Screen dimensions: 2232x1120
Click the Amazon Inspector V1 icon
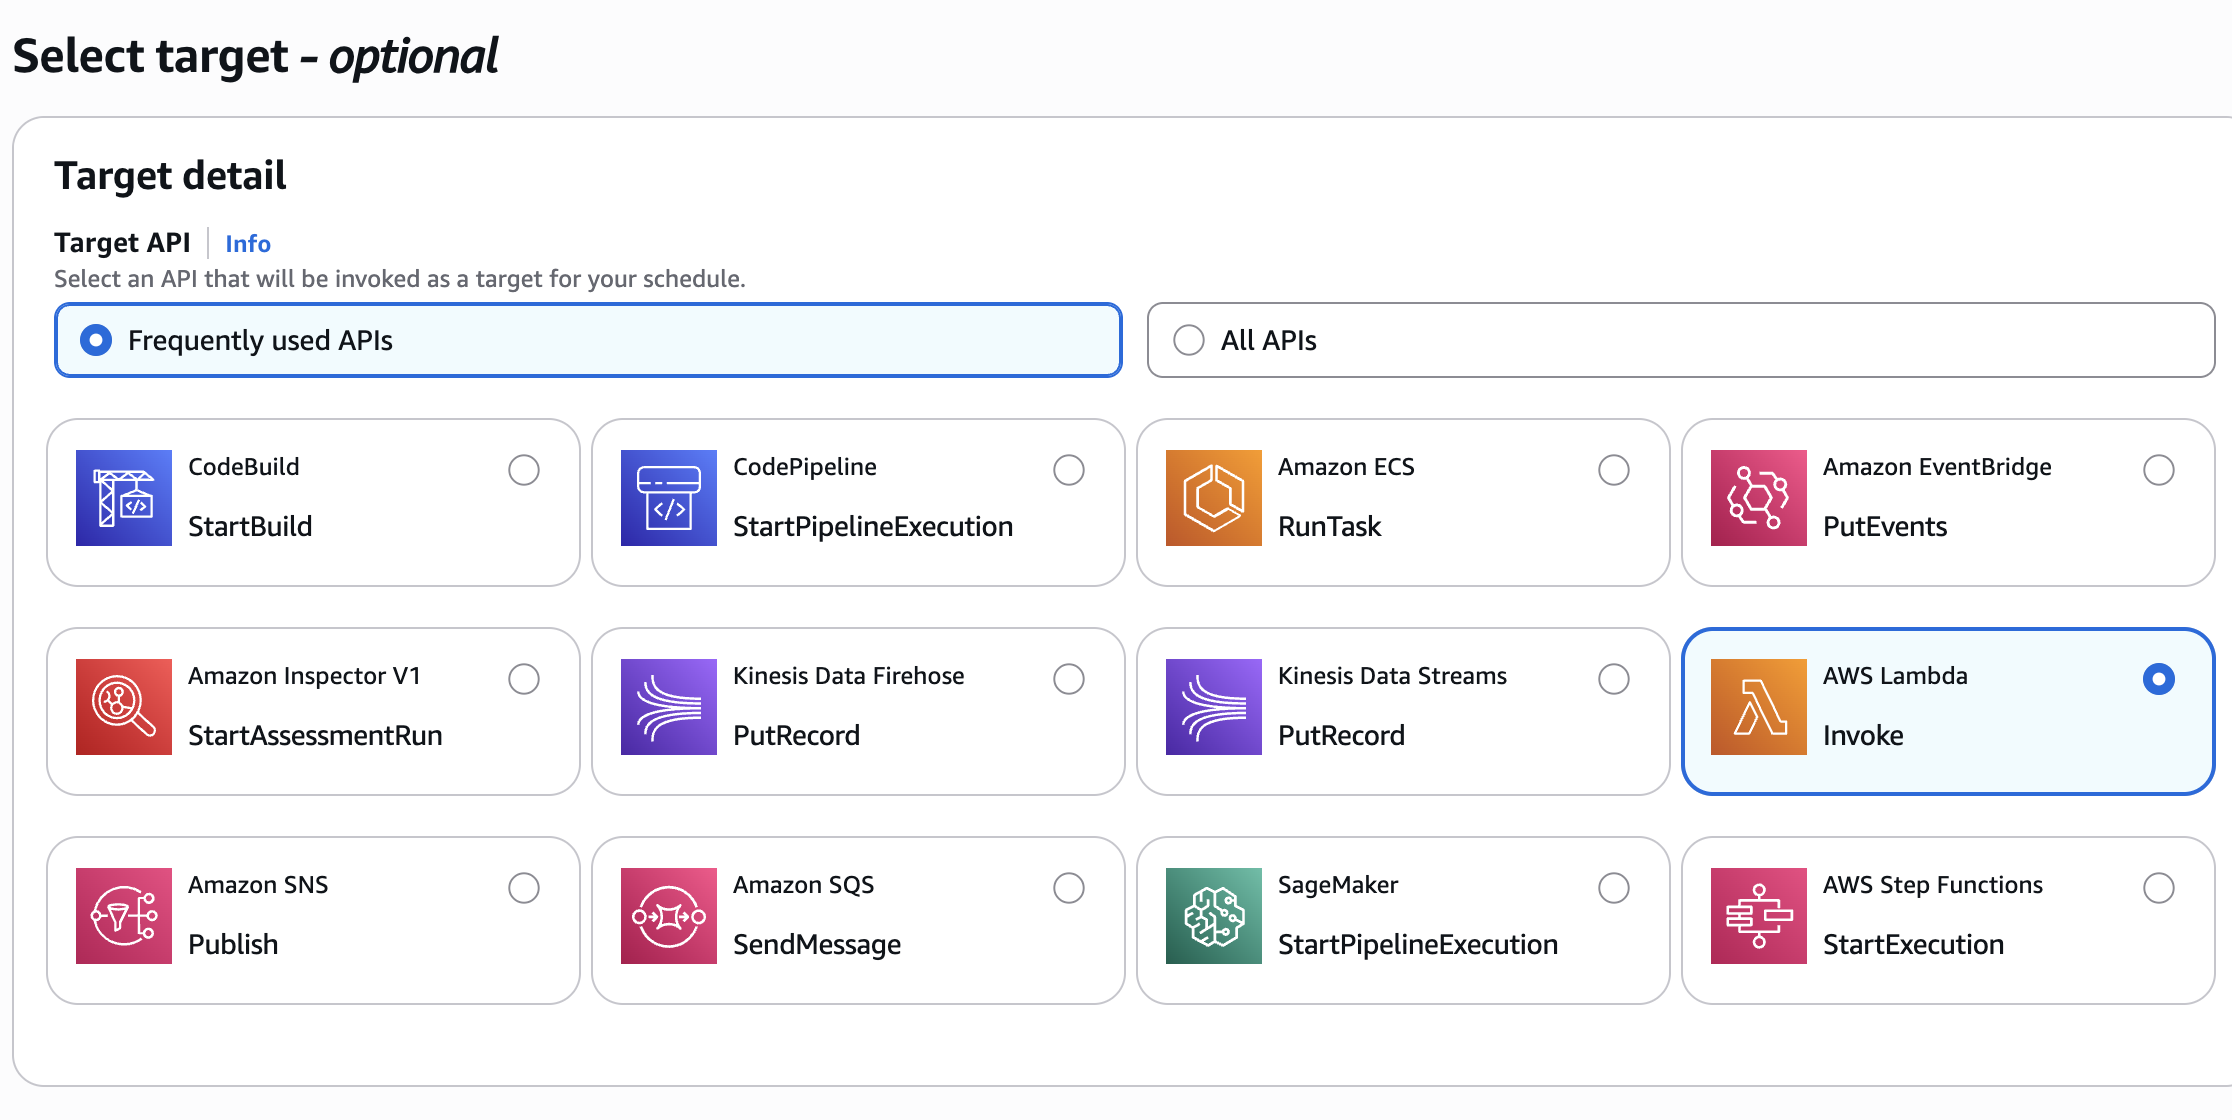coord(123,707)
